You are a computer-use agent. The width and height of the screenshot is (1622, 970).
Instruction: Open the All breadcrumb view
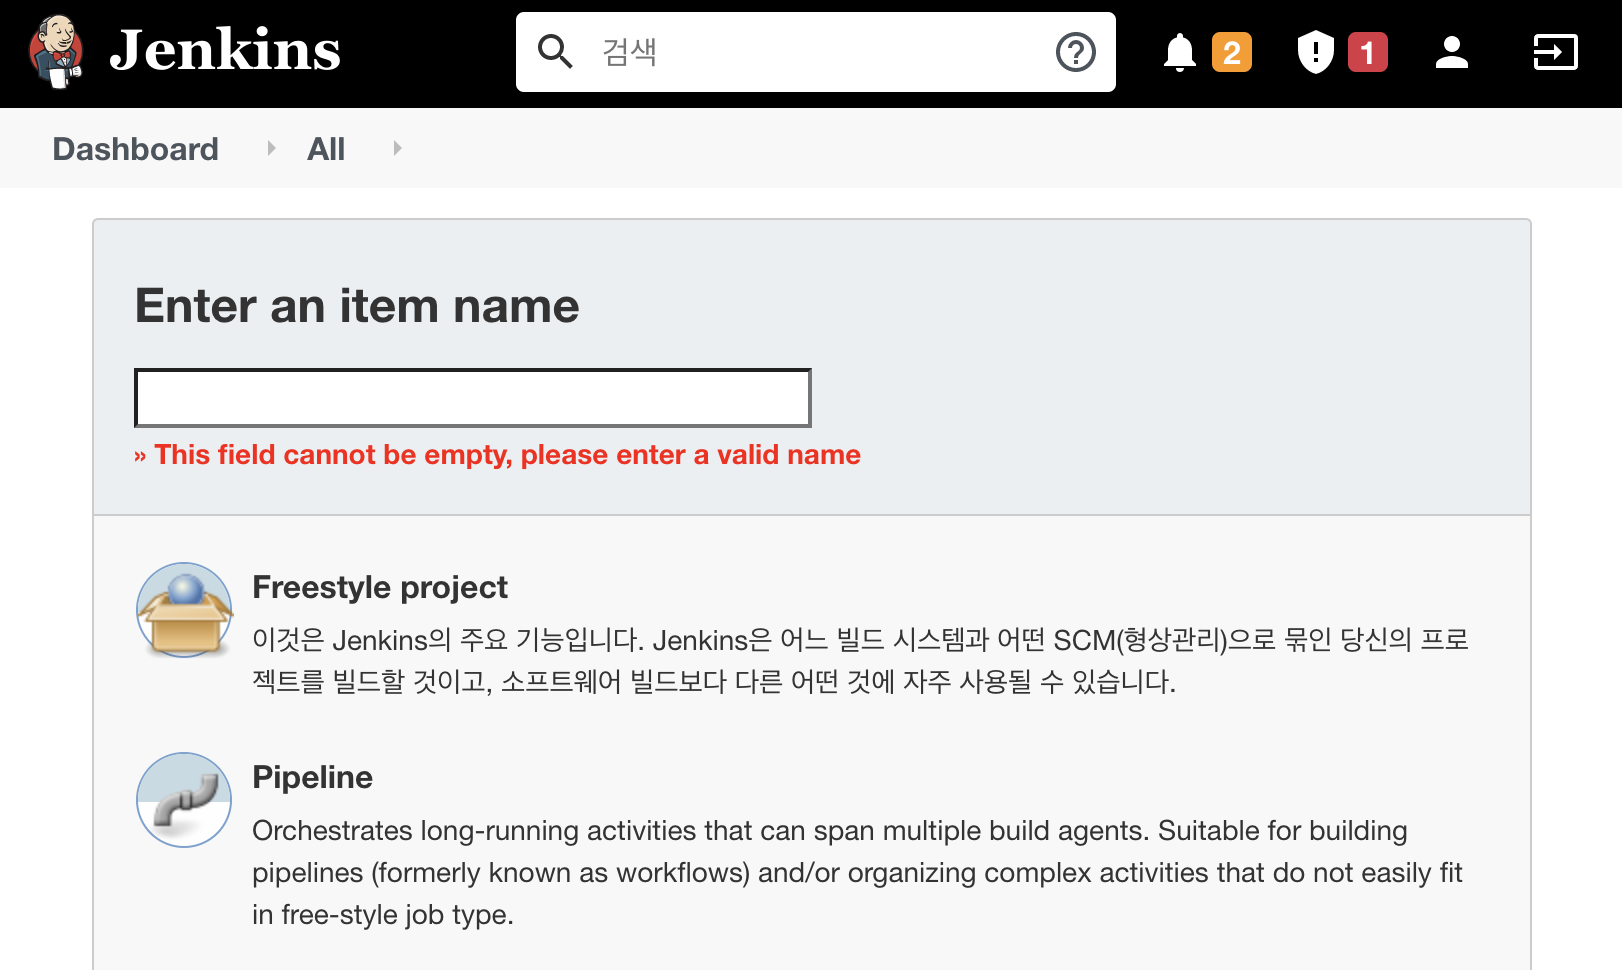pos(326,149)
